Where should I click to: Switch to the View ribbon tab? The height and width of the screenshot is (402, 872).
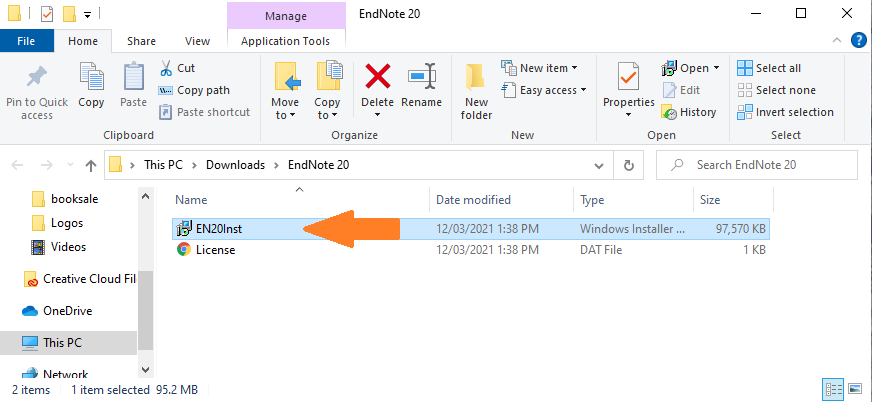pyautogui.click(x=197, y=41)
